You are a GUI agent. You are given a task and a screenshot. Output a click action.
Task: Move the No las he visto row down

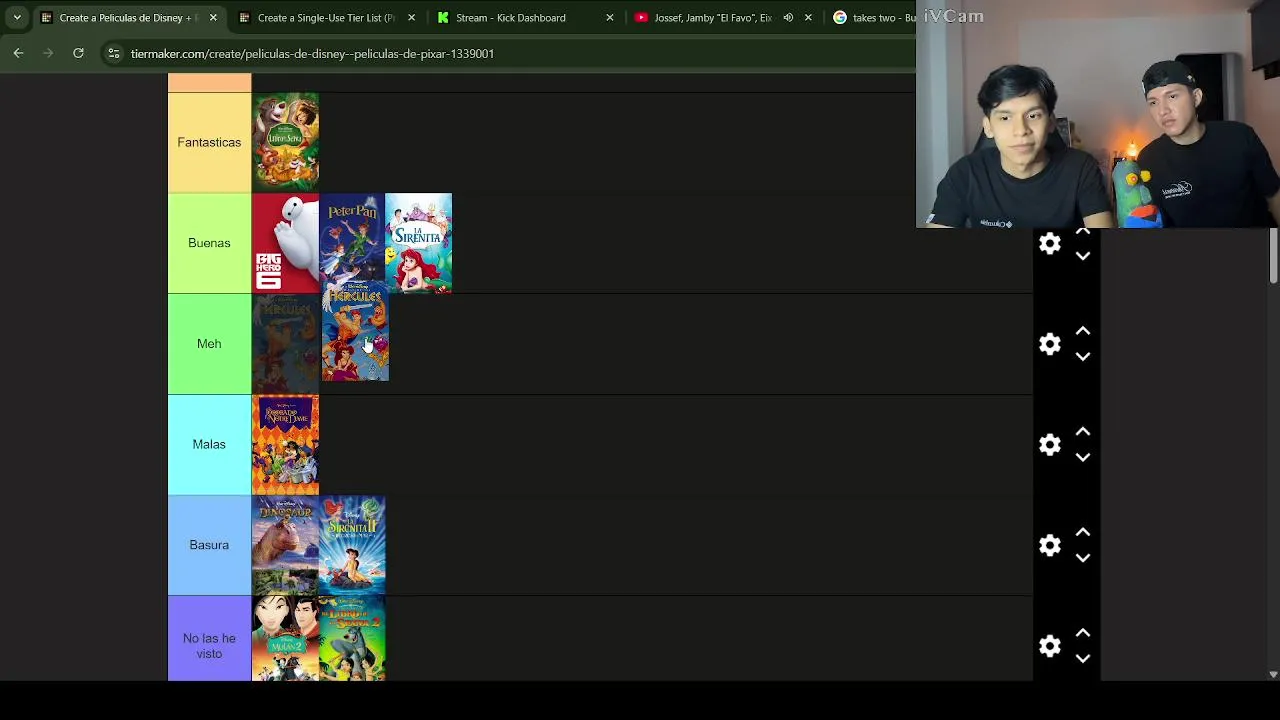1082,659
